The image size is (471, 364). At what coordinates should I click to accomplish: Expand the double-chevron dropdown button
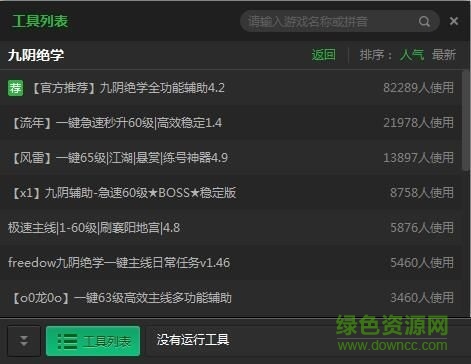(x=24, y=341)
